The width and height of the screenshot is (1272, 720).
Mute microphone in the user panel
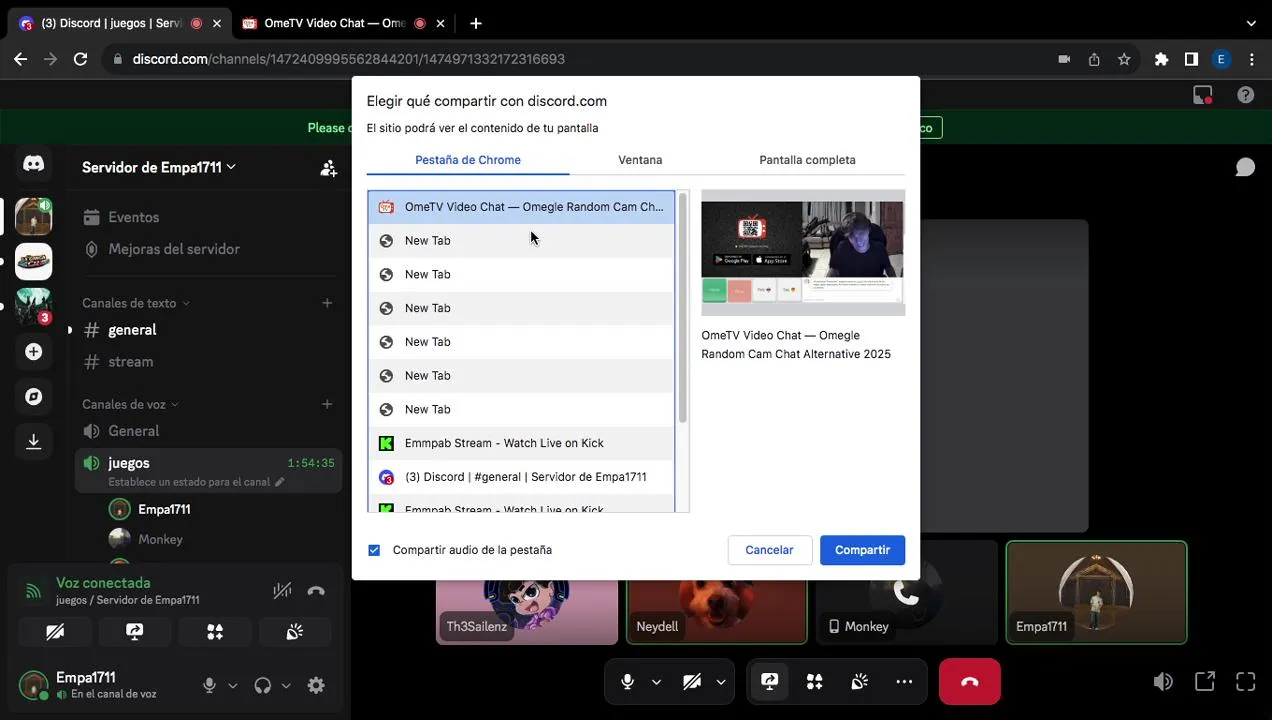[209, 685]
